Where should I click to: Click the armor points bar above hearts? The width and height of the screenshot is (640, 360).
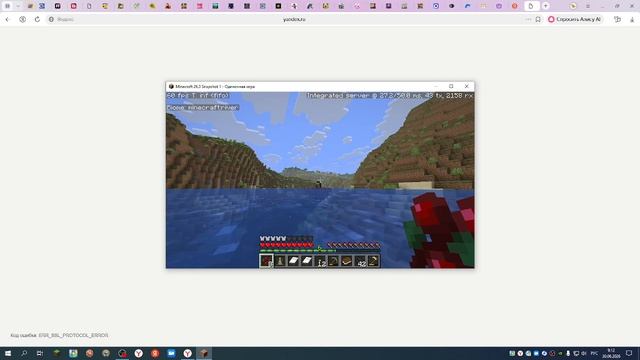(x=287, y=239)
